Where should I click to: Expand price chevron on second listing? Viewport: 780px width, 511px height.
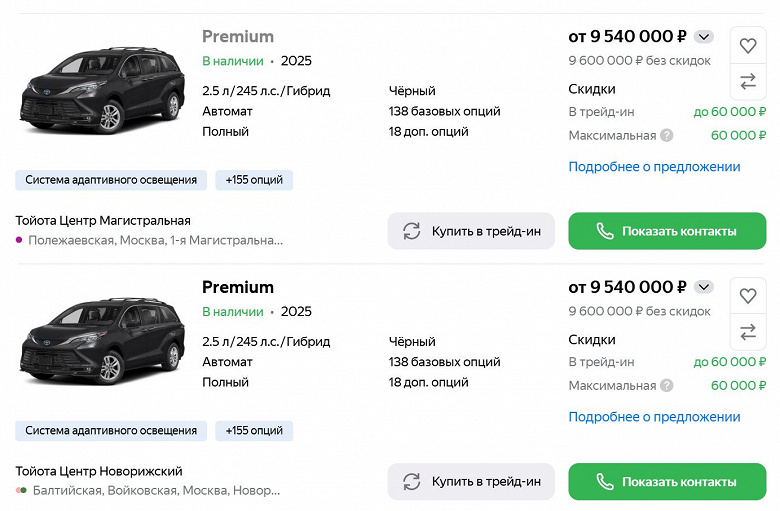(x=704, y=287)
